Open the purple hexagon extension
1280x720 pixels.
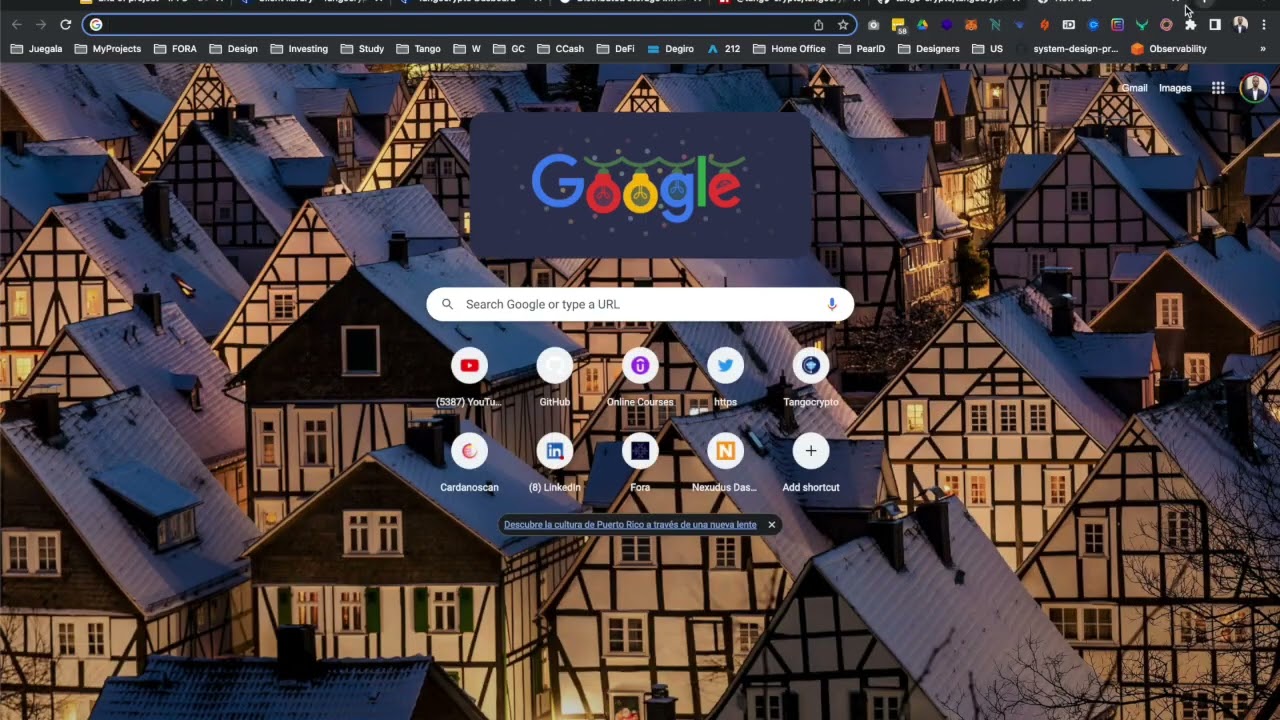tap(947, 24)
